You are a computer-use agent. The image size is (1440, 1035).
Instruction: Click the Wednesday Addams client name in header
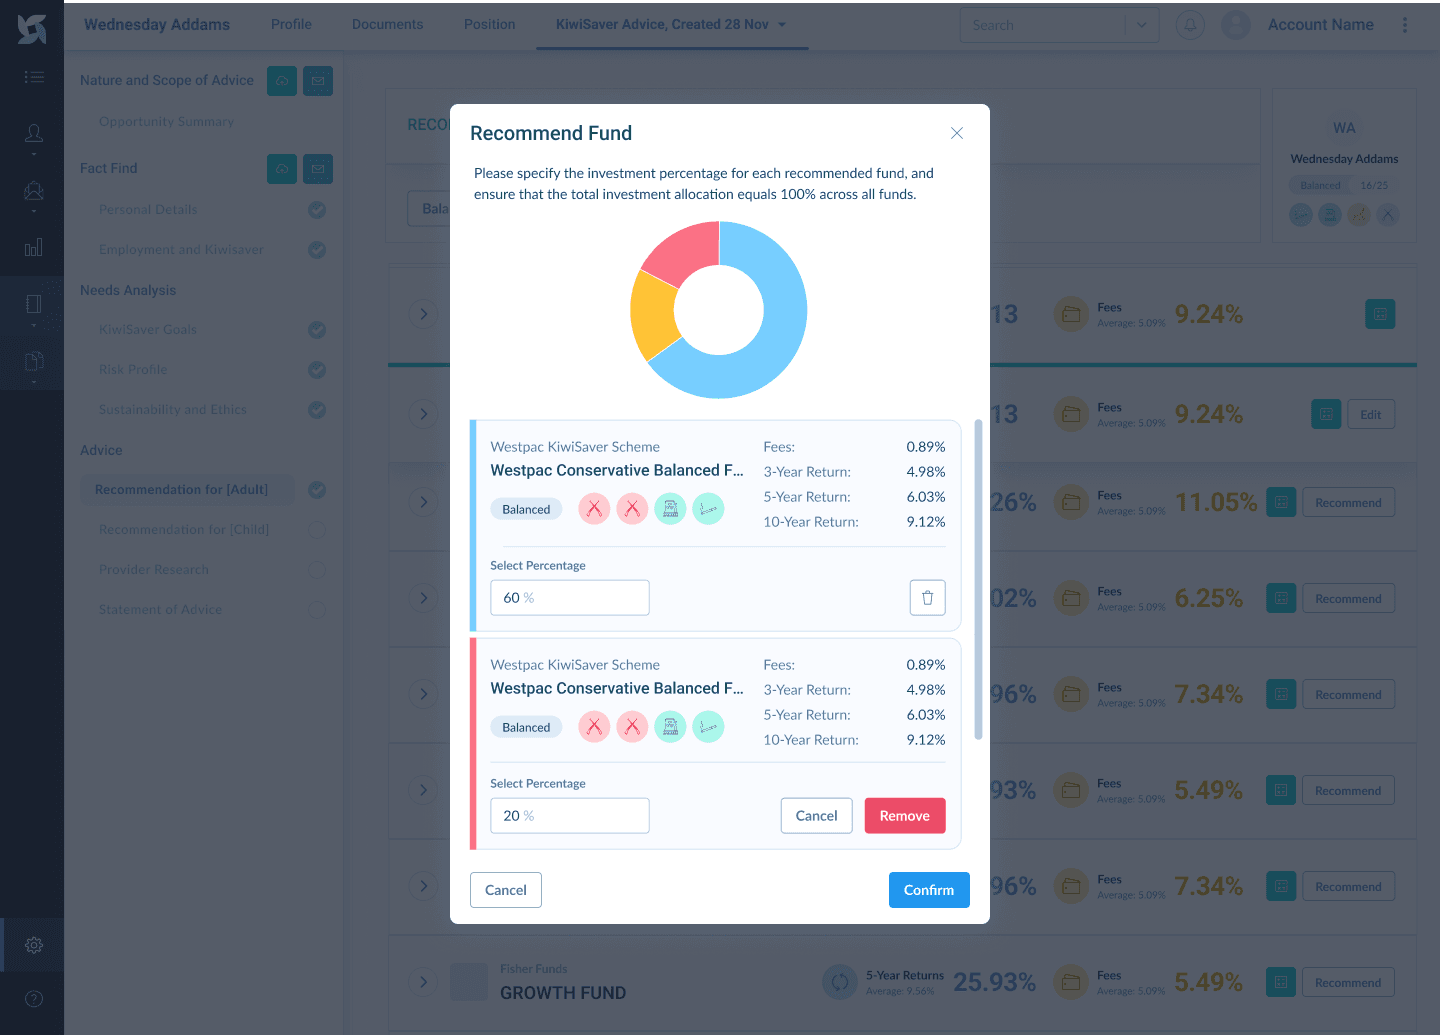pos(157,25)
